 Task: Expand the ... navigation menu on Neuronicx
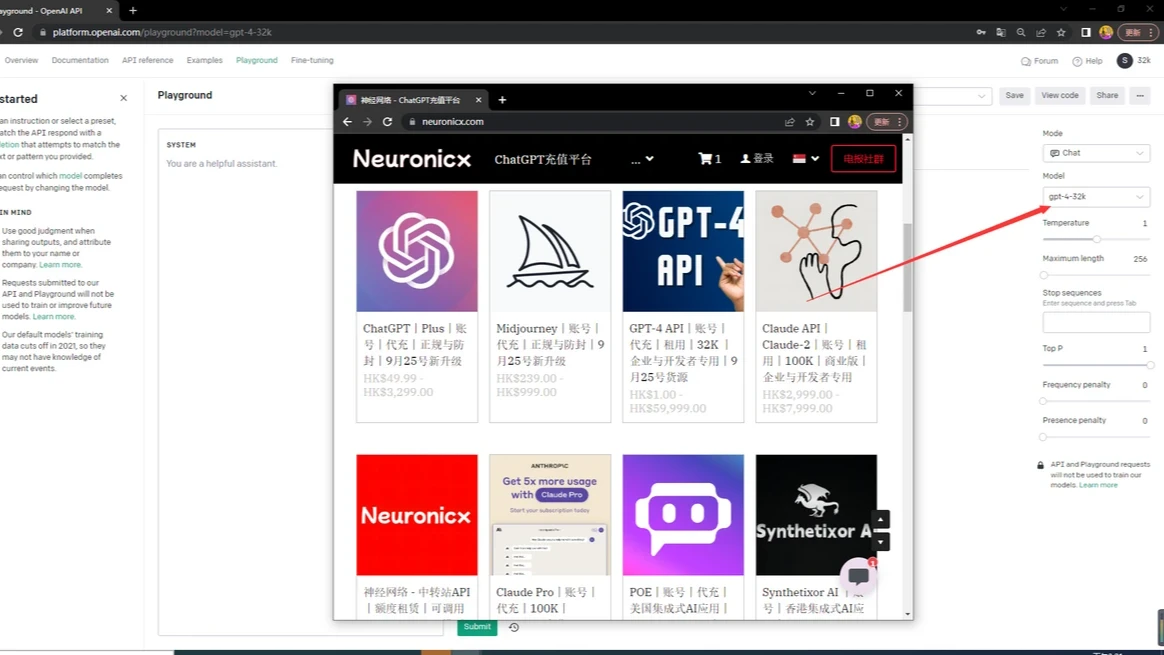(x=642, y=158)
